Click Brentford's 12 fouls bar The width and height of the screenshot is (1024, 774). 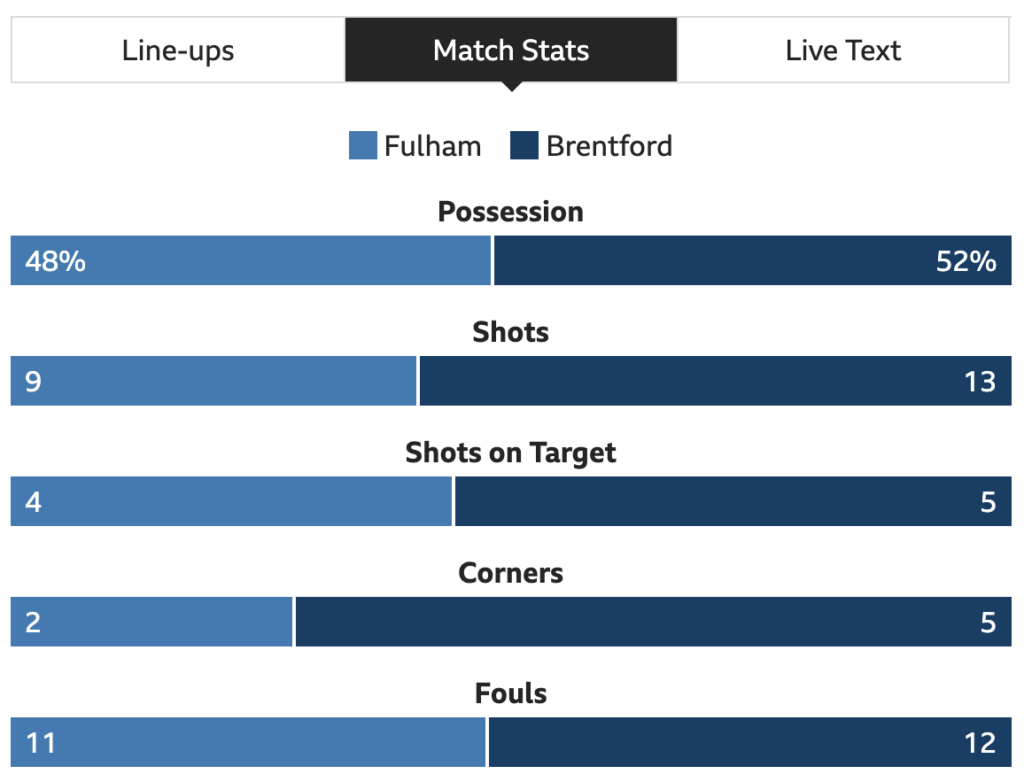click(x=750, y=743)
